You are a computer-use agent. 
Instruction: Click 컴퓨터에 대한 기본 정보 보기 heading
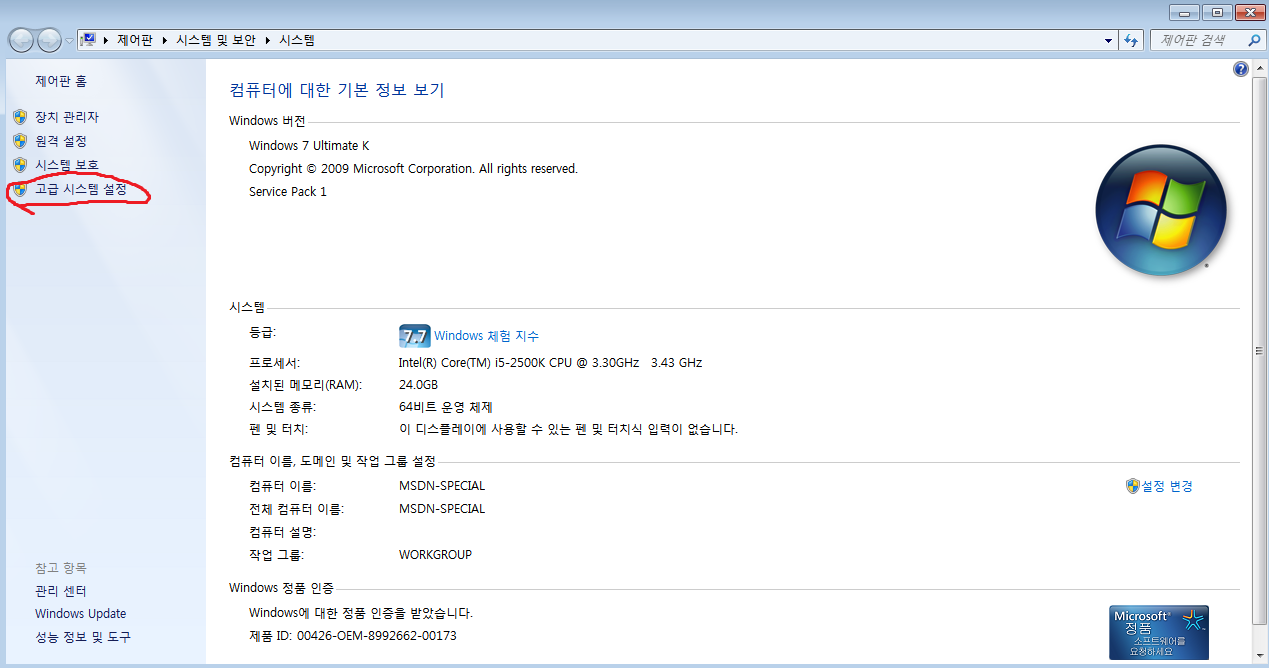click(337, 90)
